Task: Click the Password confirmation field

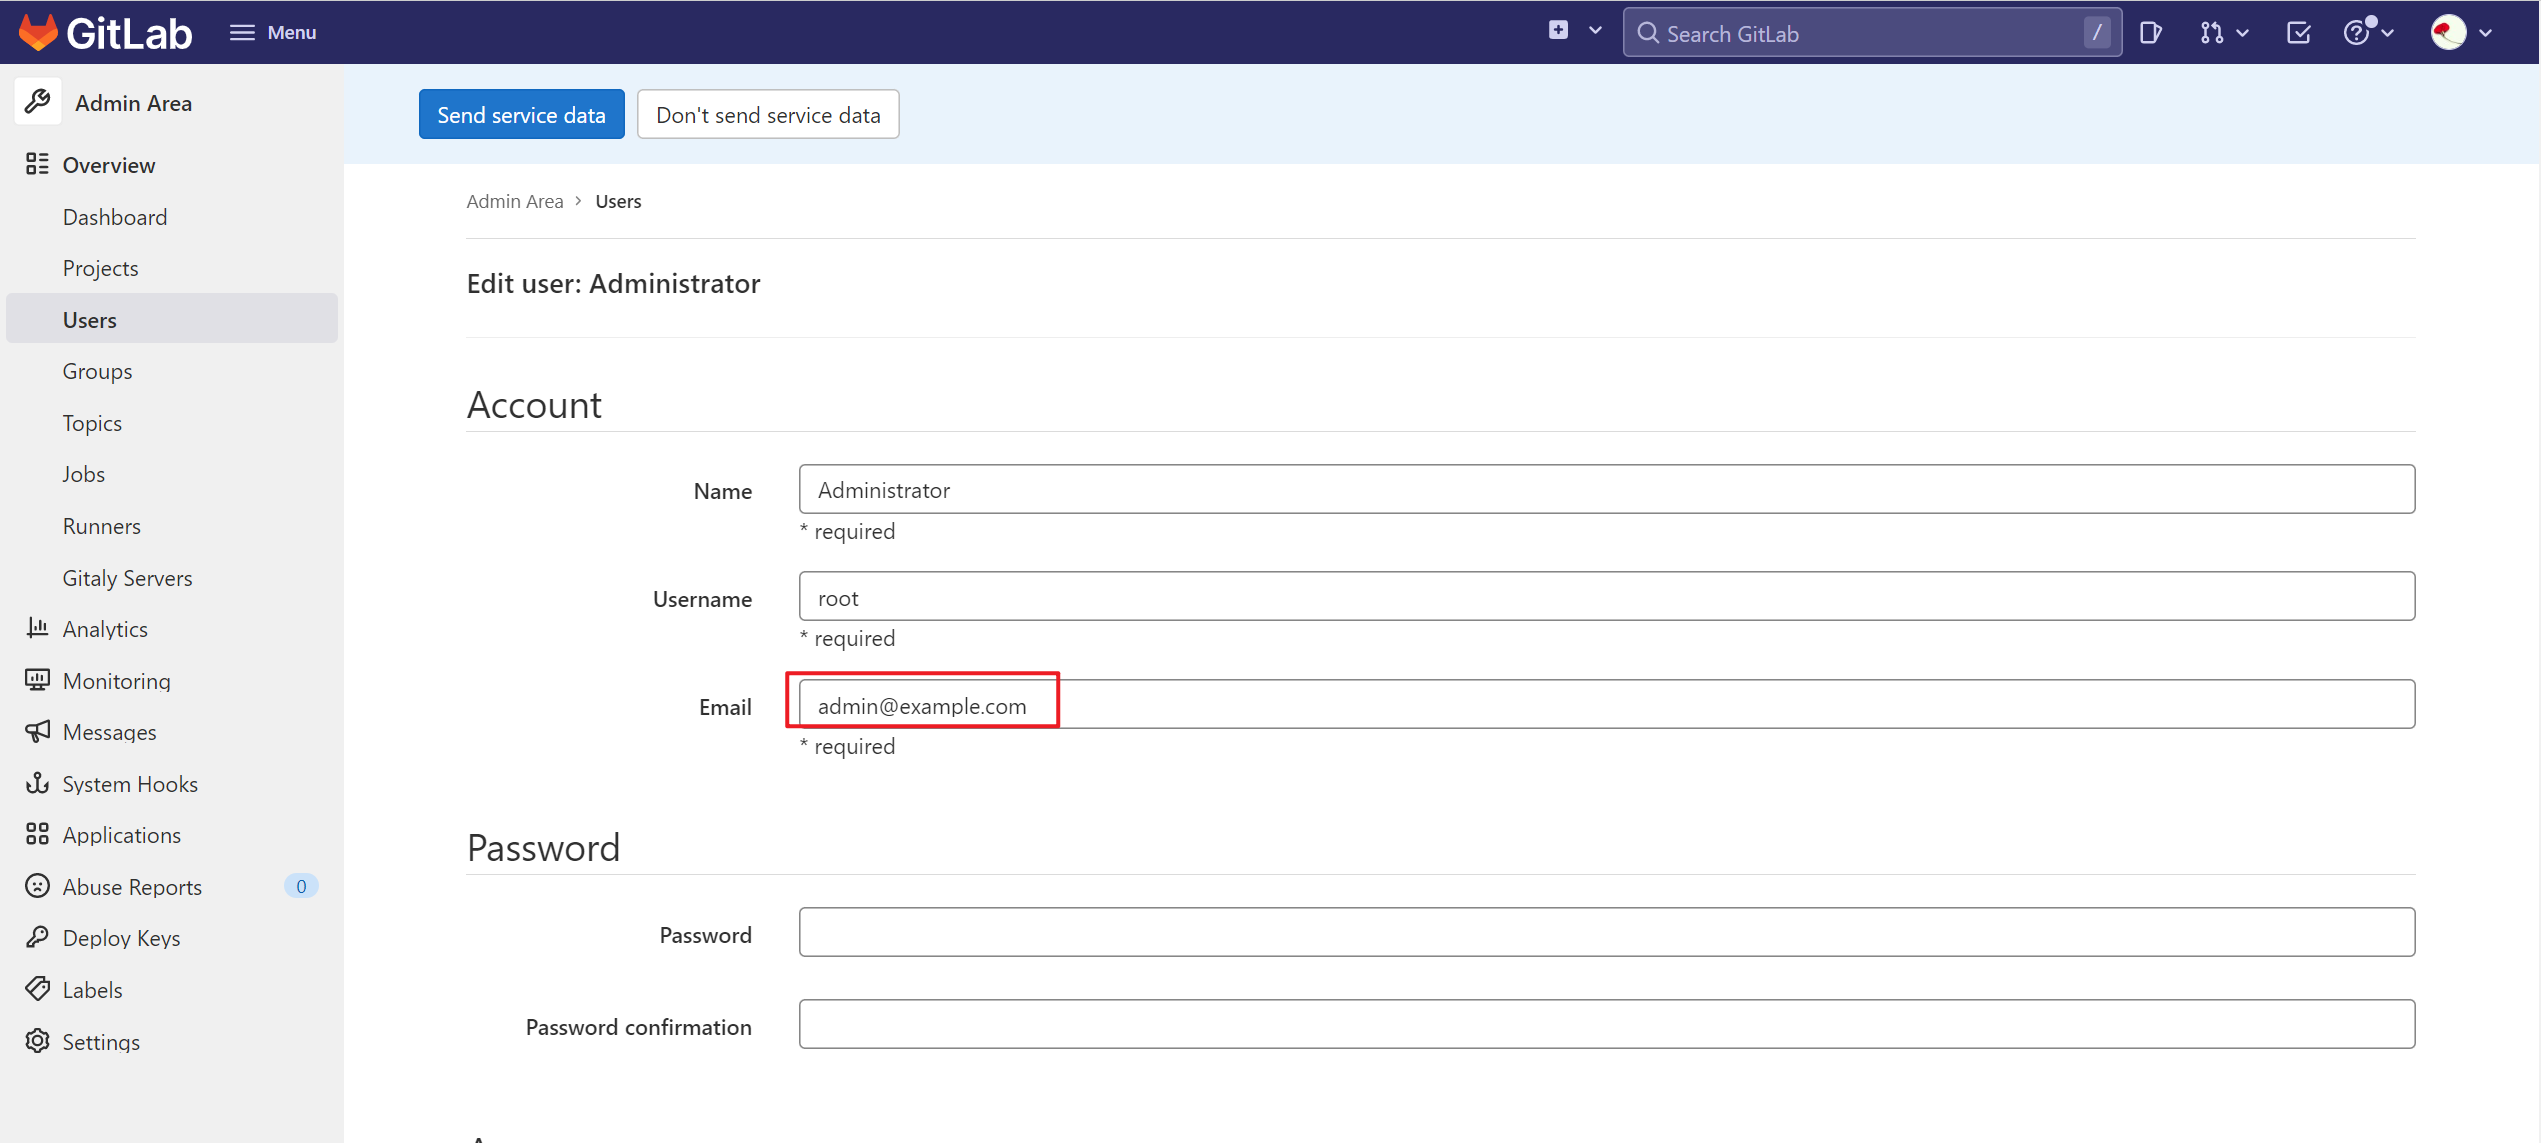Action: (x=1607, y=1024)
